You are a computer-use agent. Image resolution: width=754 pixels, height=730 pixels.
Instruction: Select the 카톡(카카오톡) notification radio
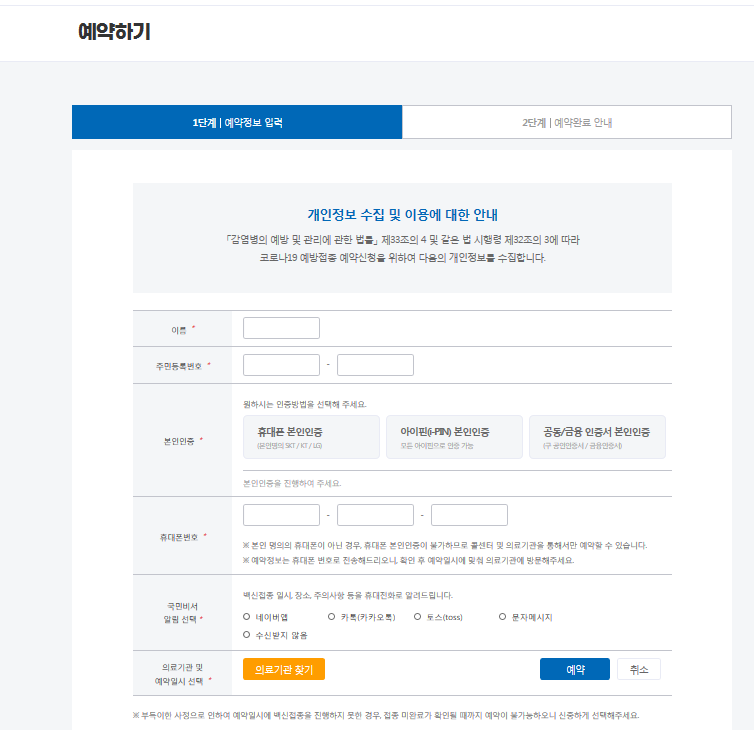point(331,617)
